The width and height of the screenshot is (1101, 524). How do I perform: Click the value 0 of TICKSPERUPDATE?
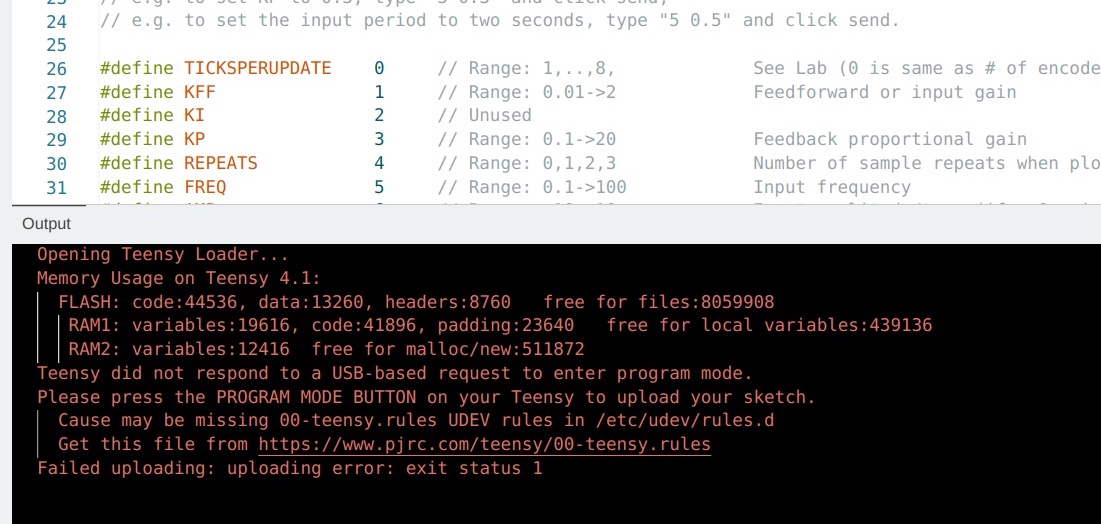tap(379, 68)
